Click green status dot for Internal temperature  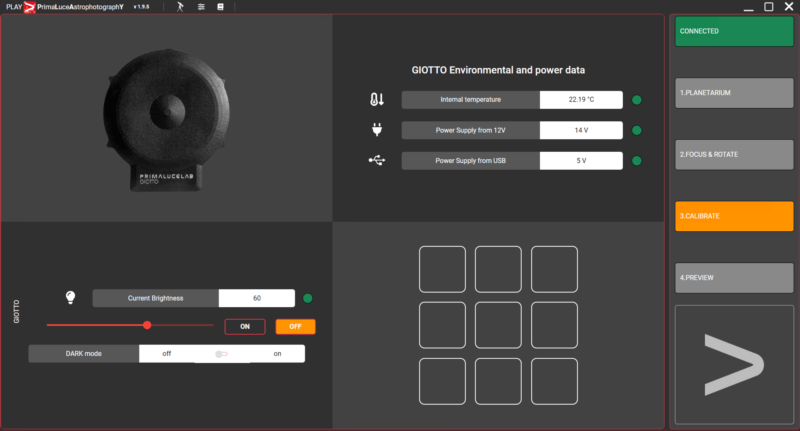637,100
